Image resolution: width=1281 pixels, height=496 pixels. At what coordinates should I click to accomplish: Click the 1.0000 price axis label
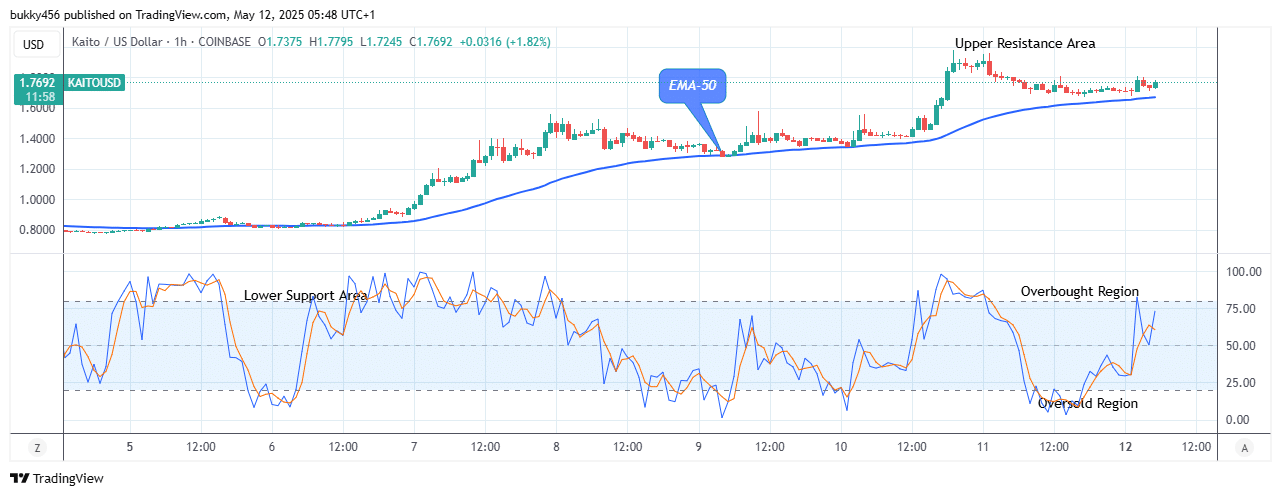pos(35,200)
